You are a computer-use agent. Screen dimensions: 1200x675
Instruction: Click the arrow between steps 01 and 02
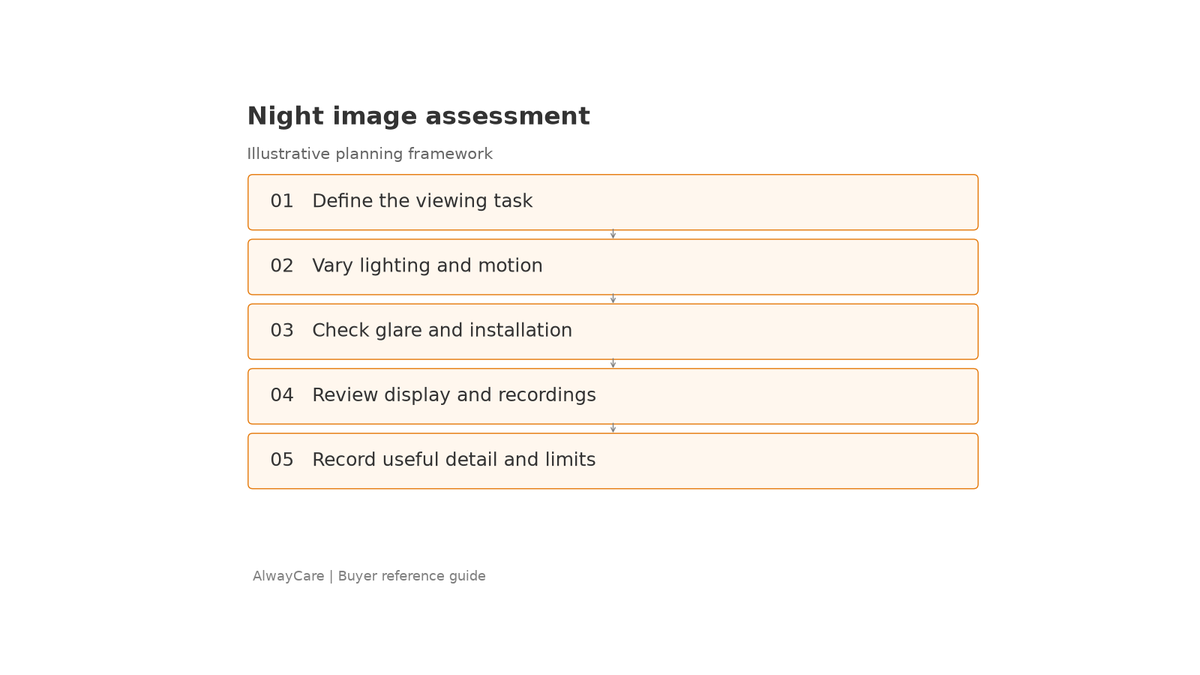613,235
